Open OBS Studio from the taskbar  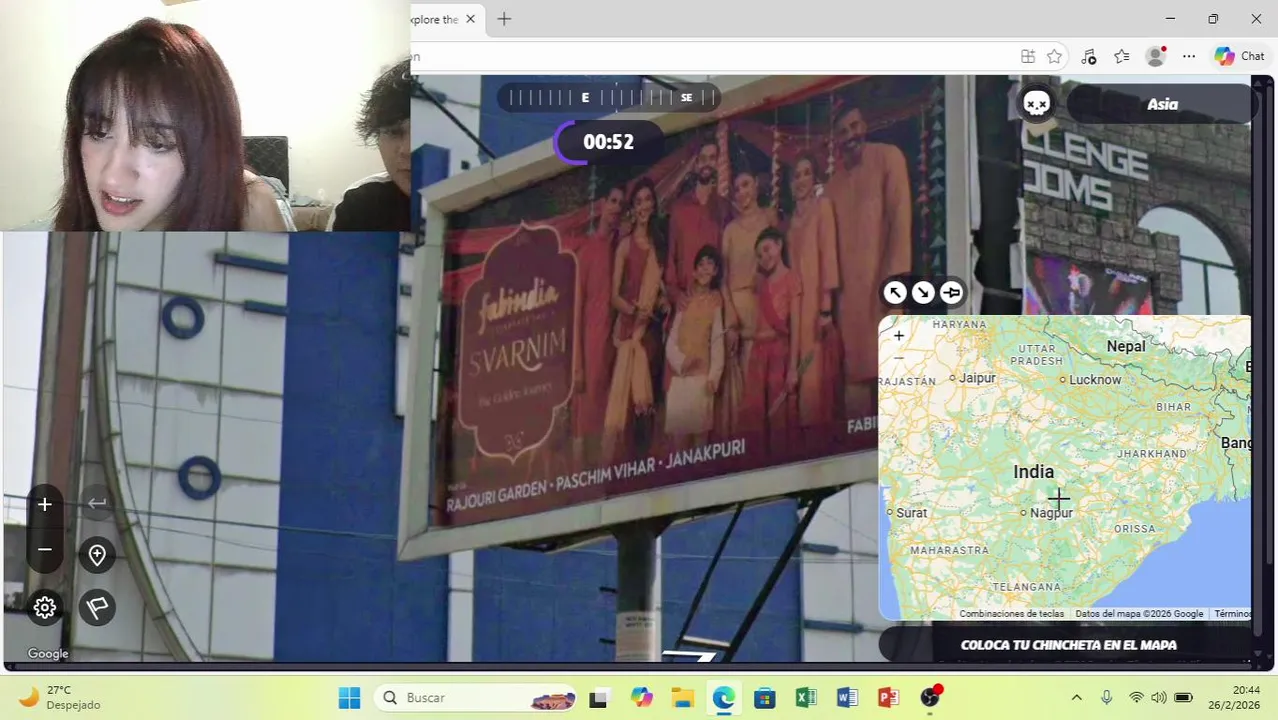tap(931, 698)
